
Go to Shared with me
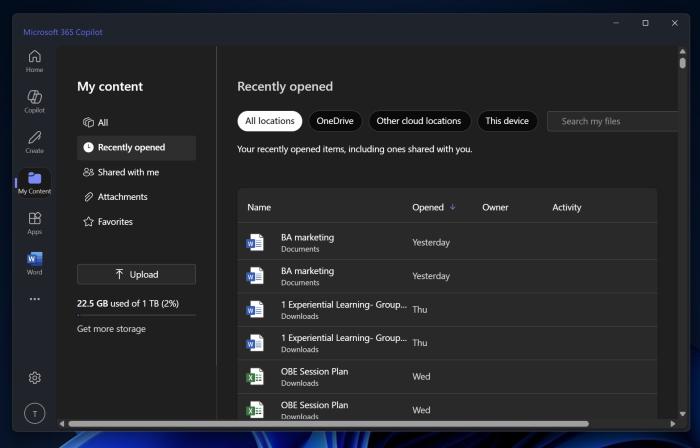pyautogui.click(x=127, y=172)
